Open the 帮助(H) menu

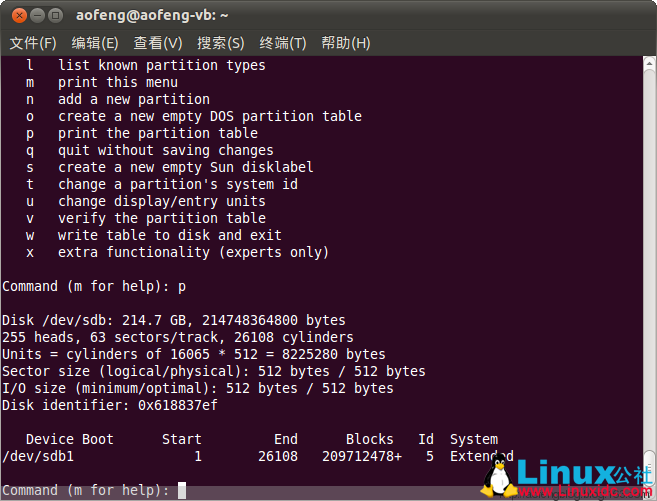(x=346, y=43)
